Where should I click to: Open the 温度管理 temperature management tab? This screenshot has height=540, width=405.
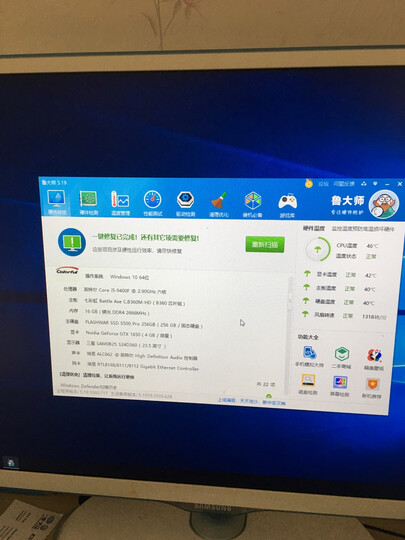(120, 204)
